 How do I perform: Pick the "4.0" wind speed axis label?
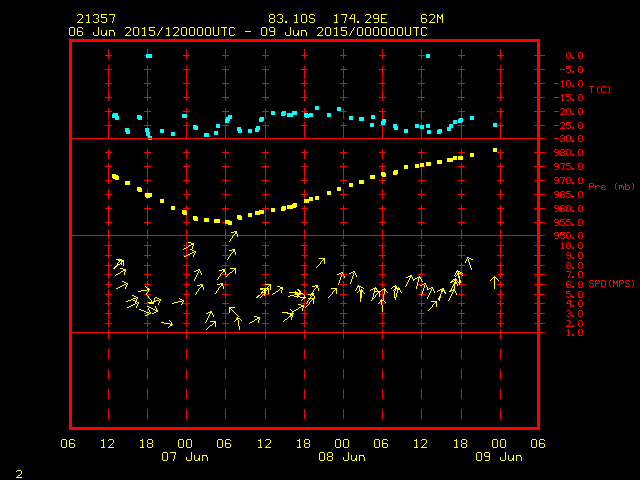pyautogui.click(x=574, y=304)
